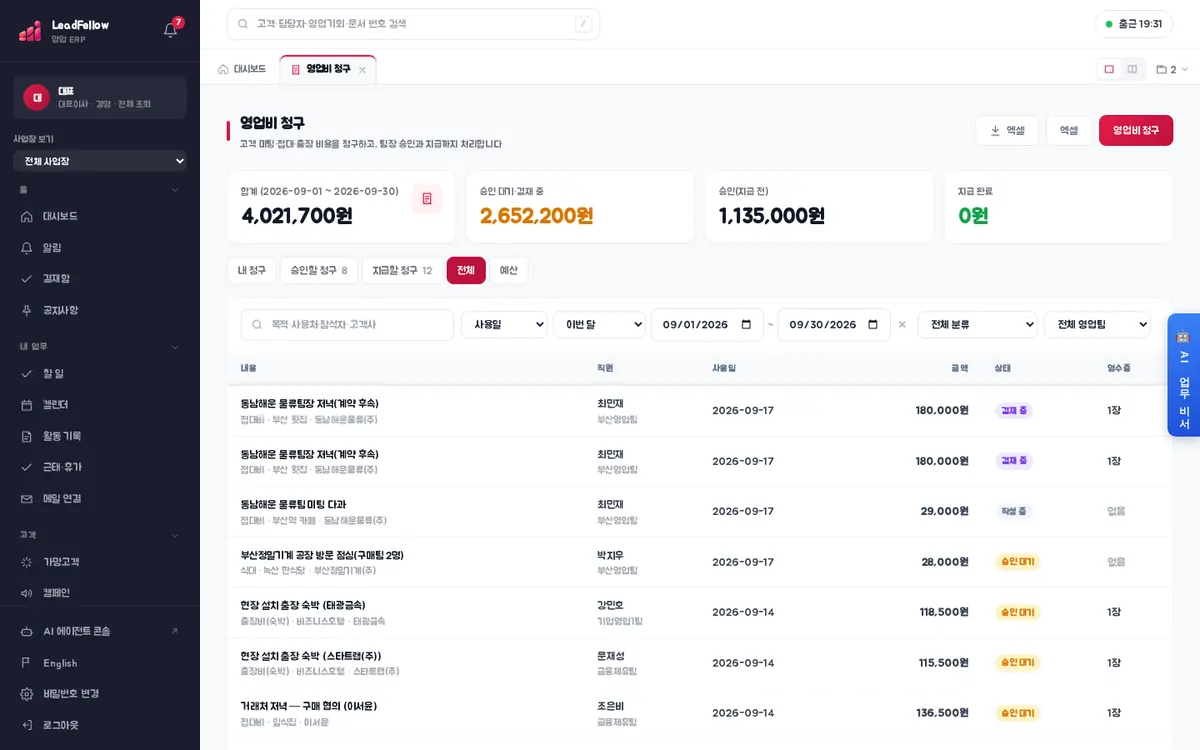Open calendar picker for 09/30/2026 date
The height and width of the screenshot is (750, 1200).
(873, 325)
